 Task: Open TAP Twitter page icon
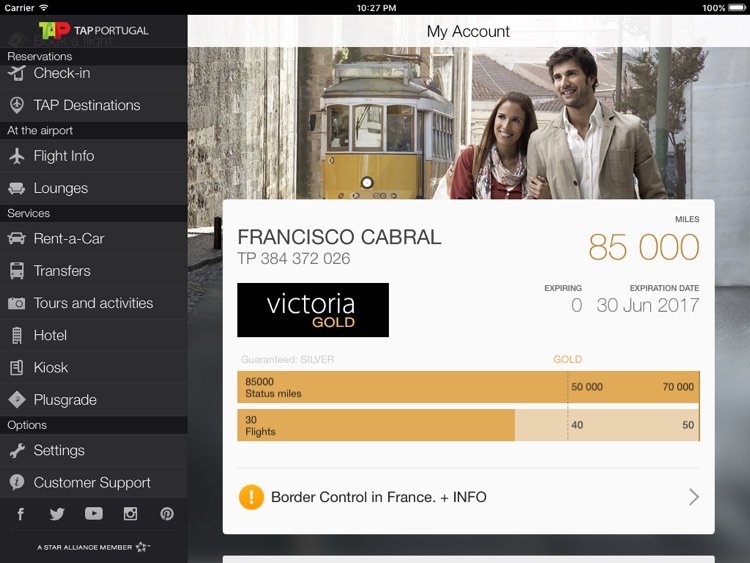click(x=57, y=514)
